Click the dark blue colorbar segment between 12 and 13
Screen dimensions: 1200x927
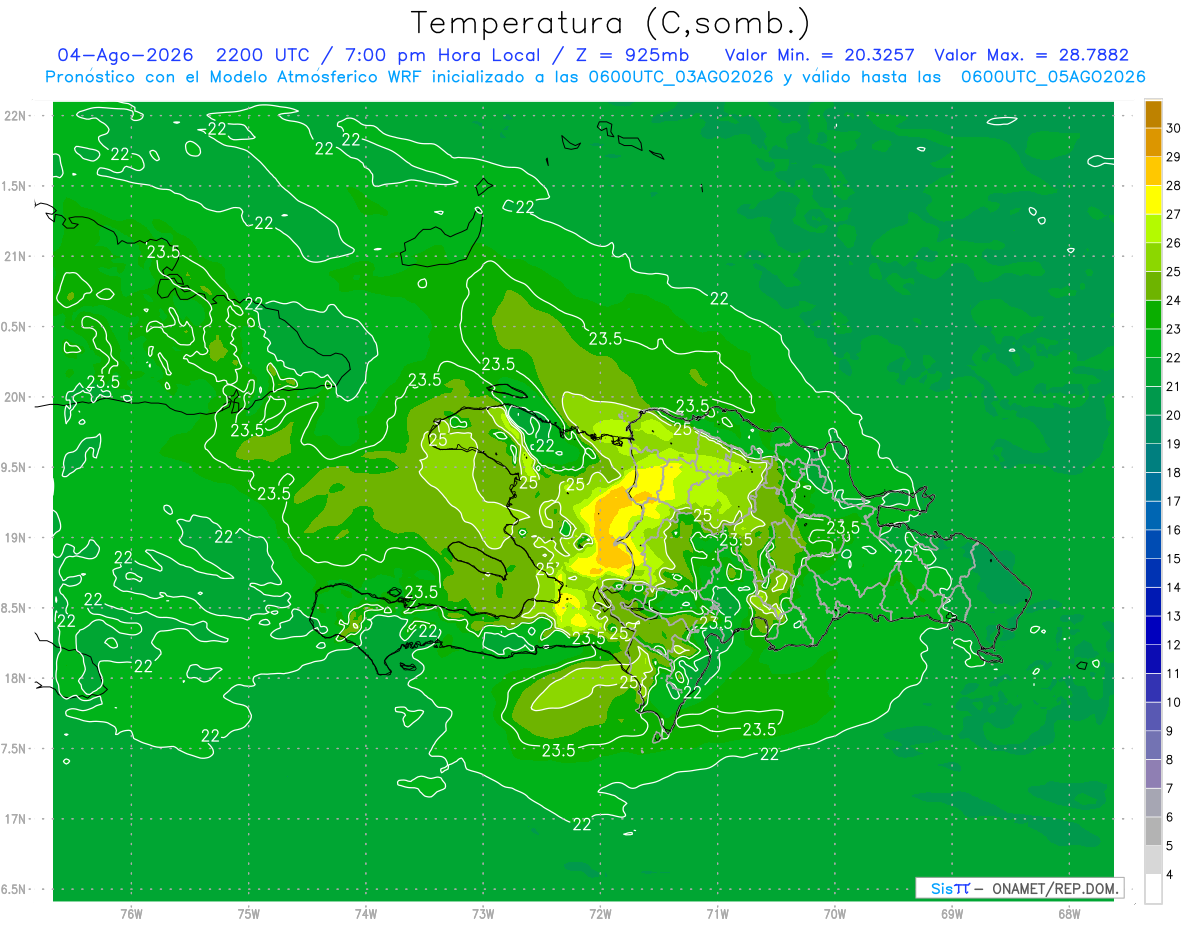click(1153, 631)
